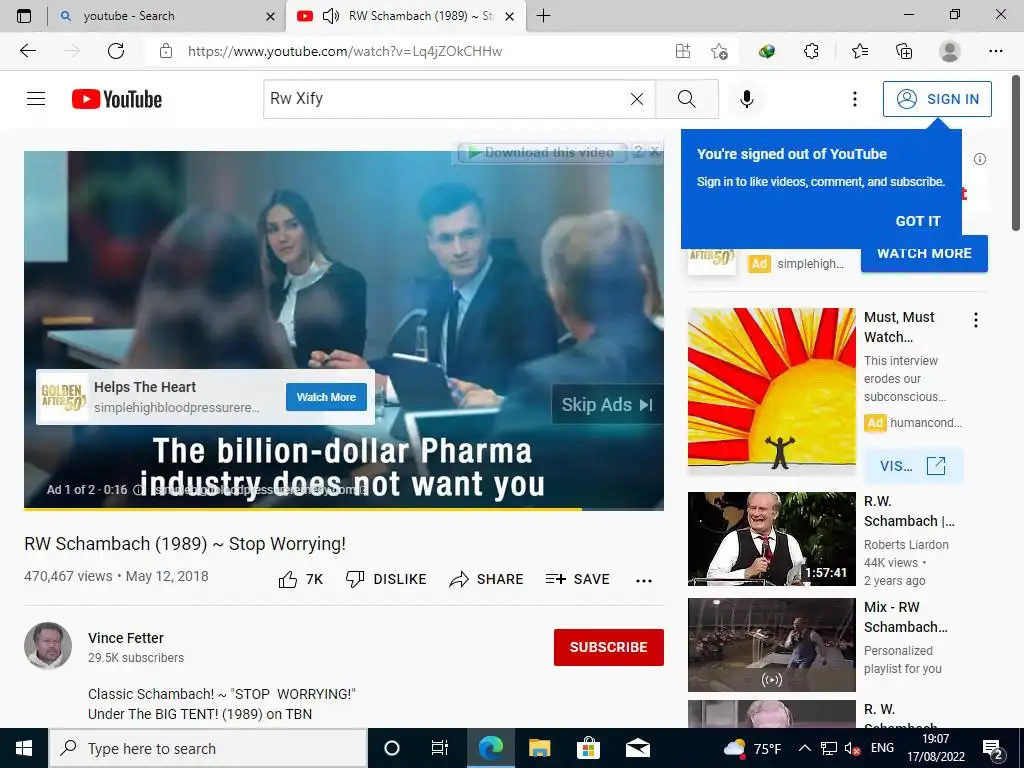1024x768 pixels.
Task: Click the SIGN IN button
Action: 937,99
